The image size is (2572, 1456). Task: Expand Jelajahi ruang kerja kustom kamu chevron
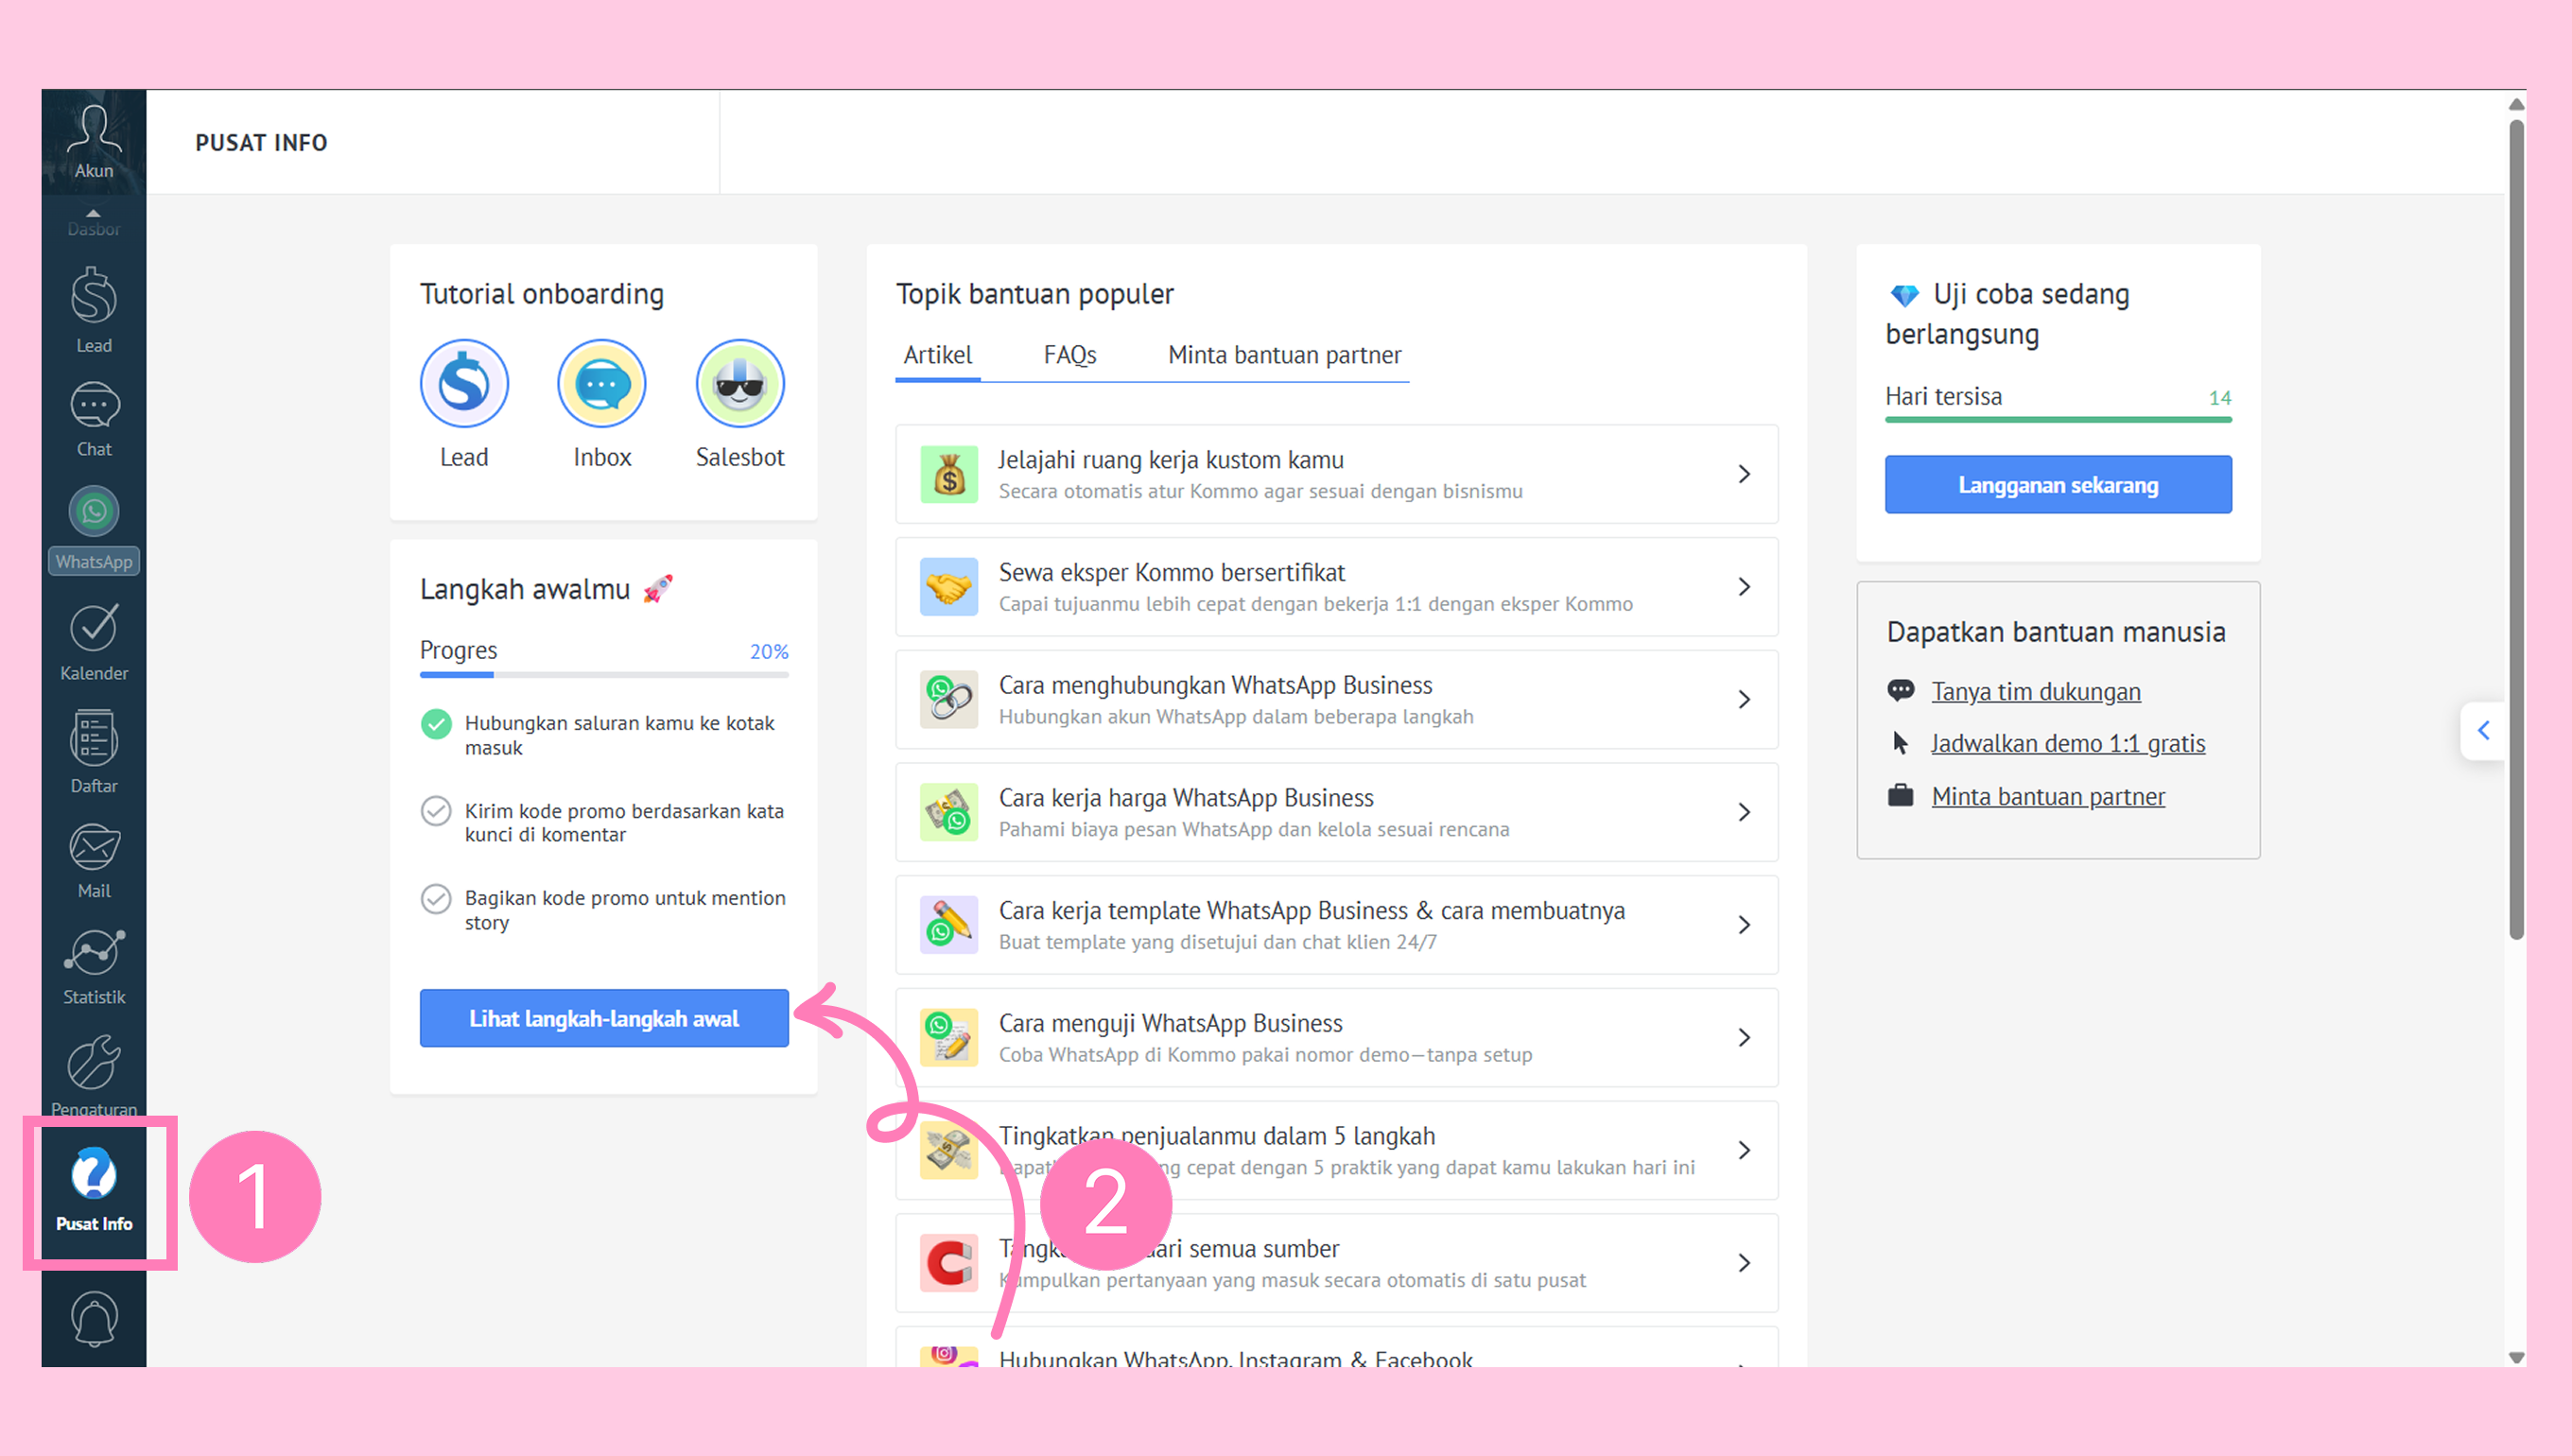click(1744, 474)
